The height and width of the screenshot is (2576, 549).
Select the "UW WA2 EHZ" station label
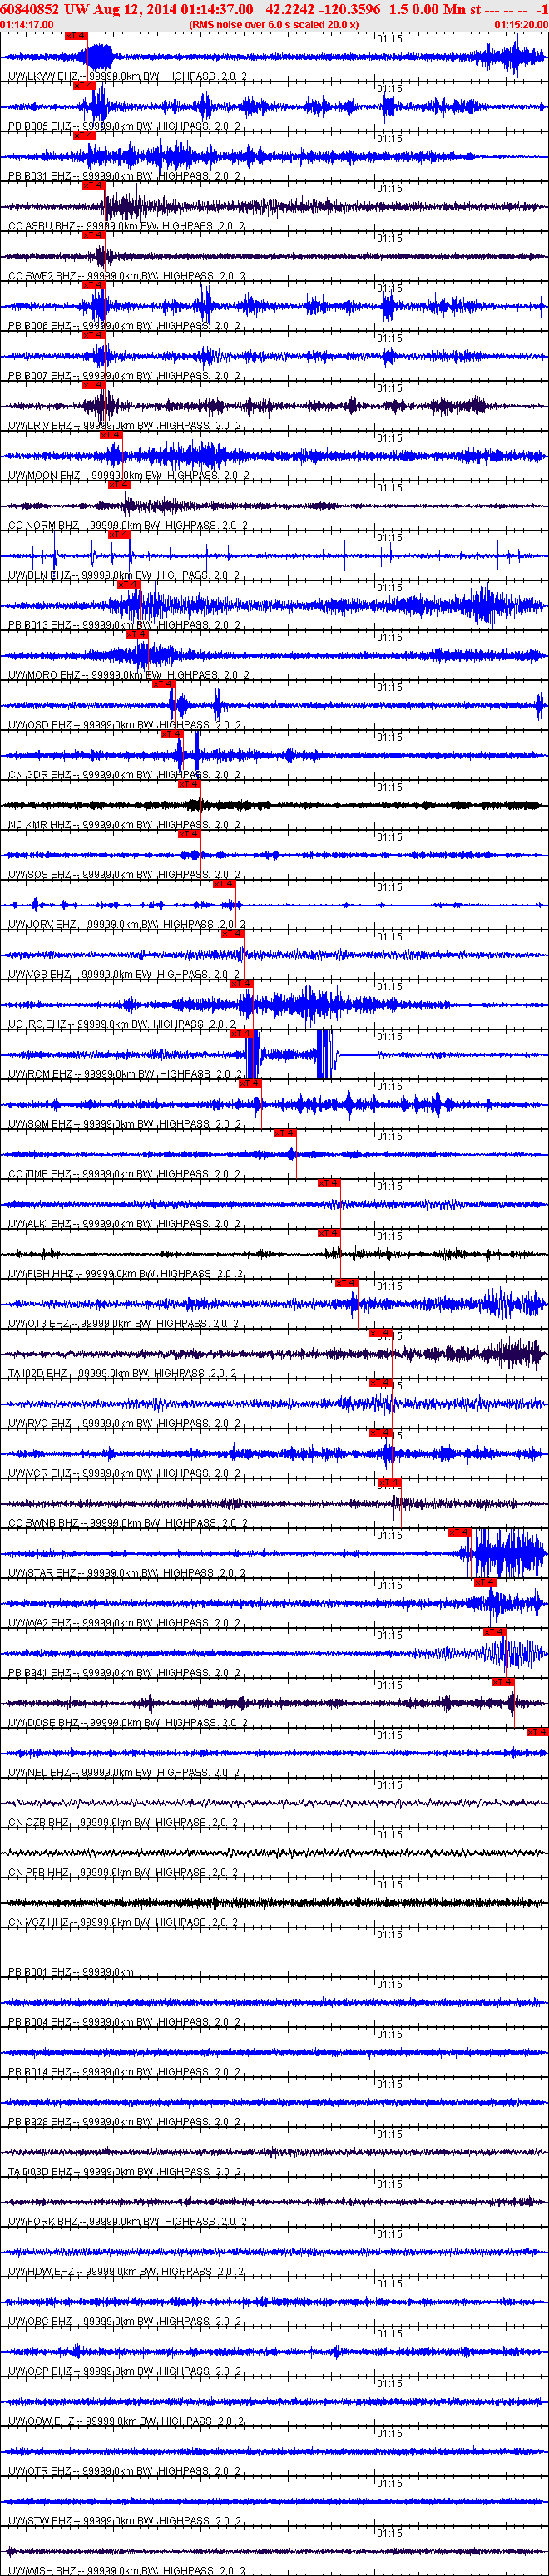(40, 1625)
